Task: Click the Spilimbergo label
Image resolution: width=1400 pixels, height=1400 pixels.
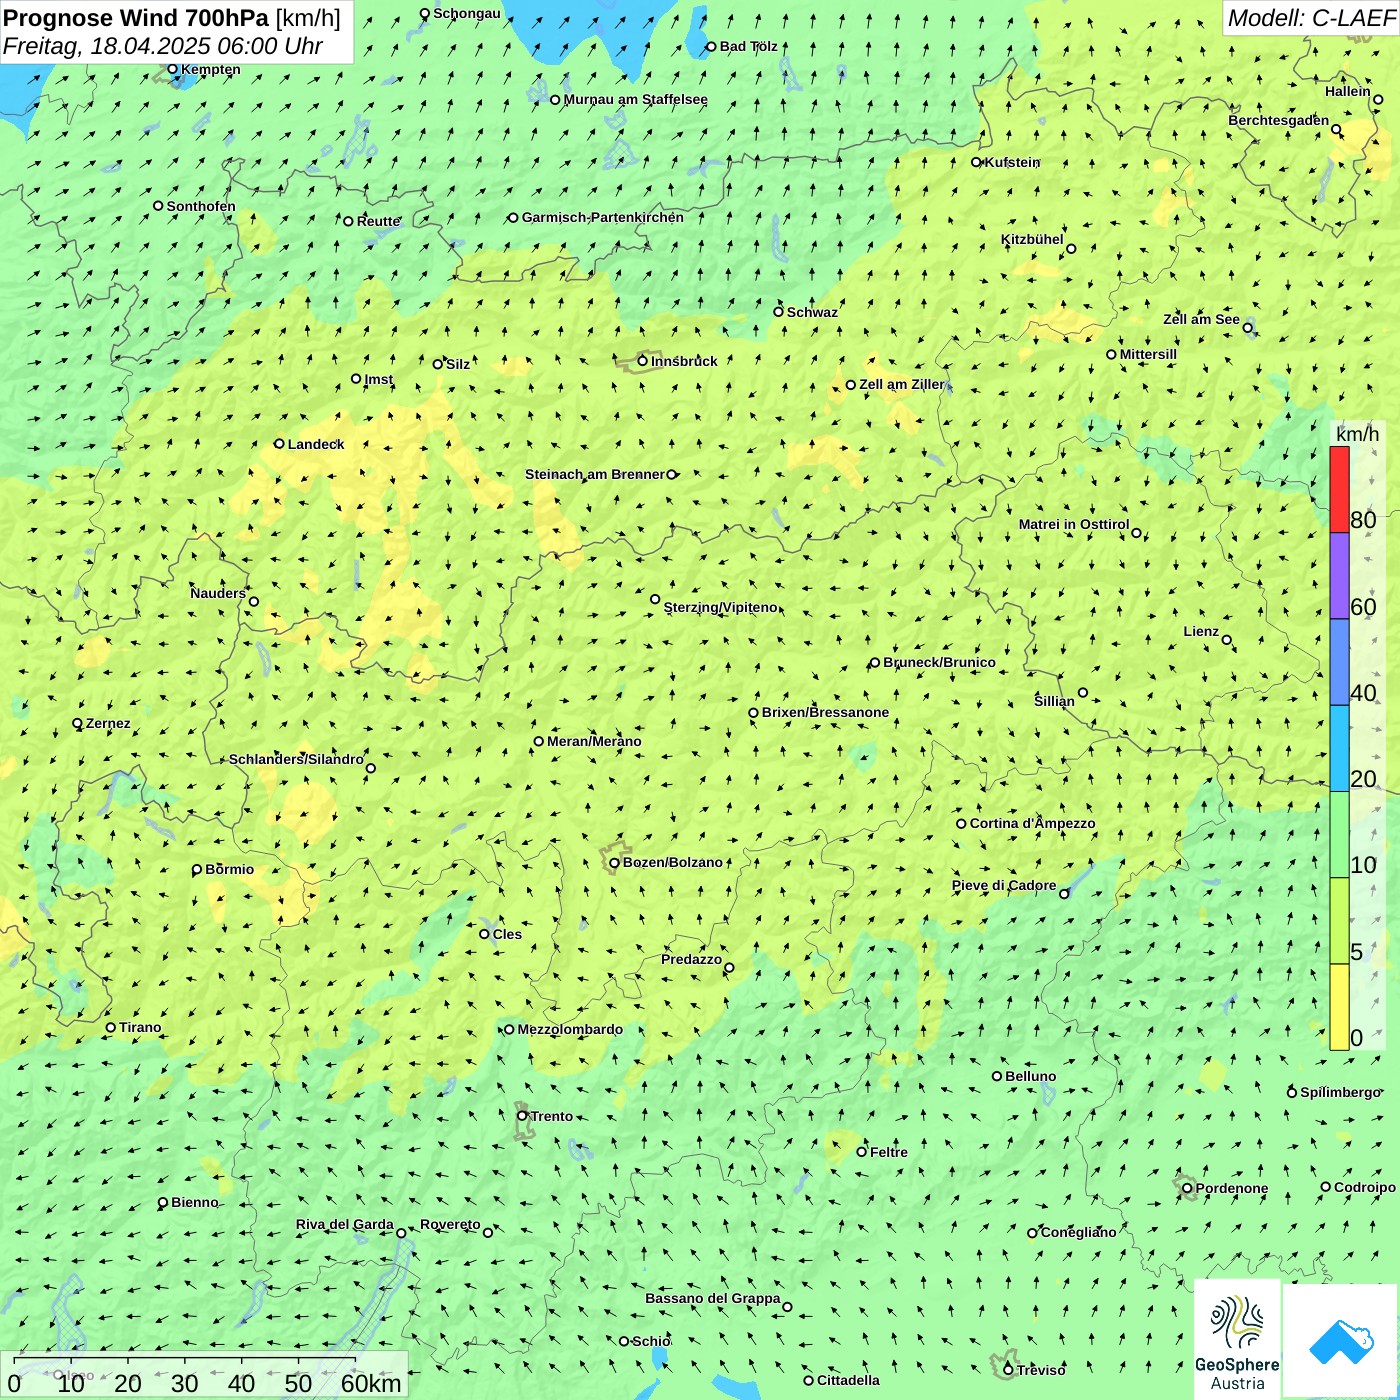Action: tap(1341, 1092)
